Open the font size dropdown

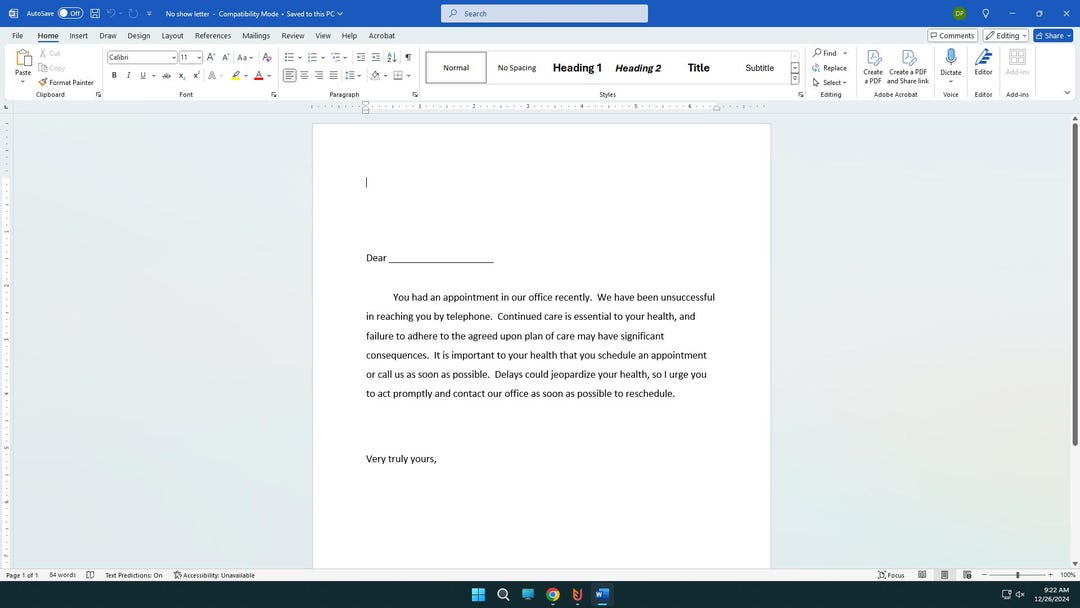(199, 57)
